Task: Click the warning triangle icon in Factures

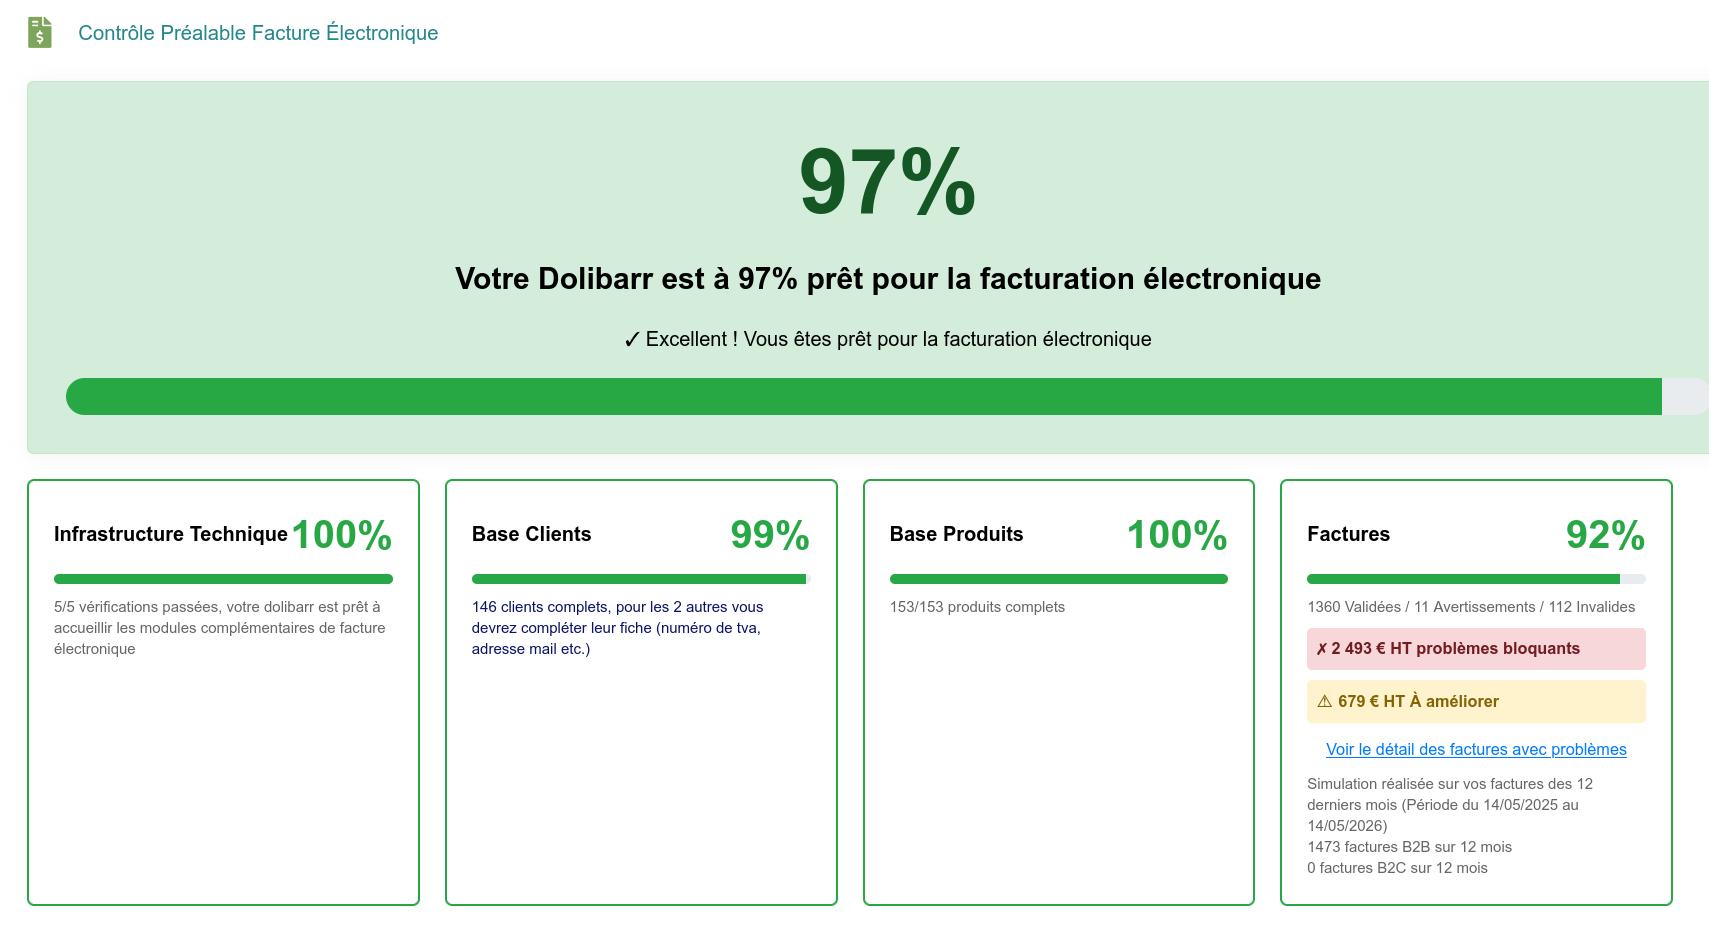Action: [x=1324, y=702]
